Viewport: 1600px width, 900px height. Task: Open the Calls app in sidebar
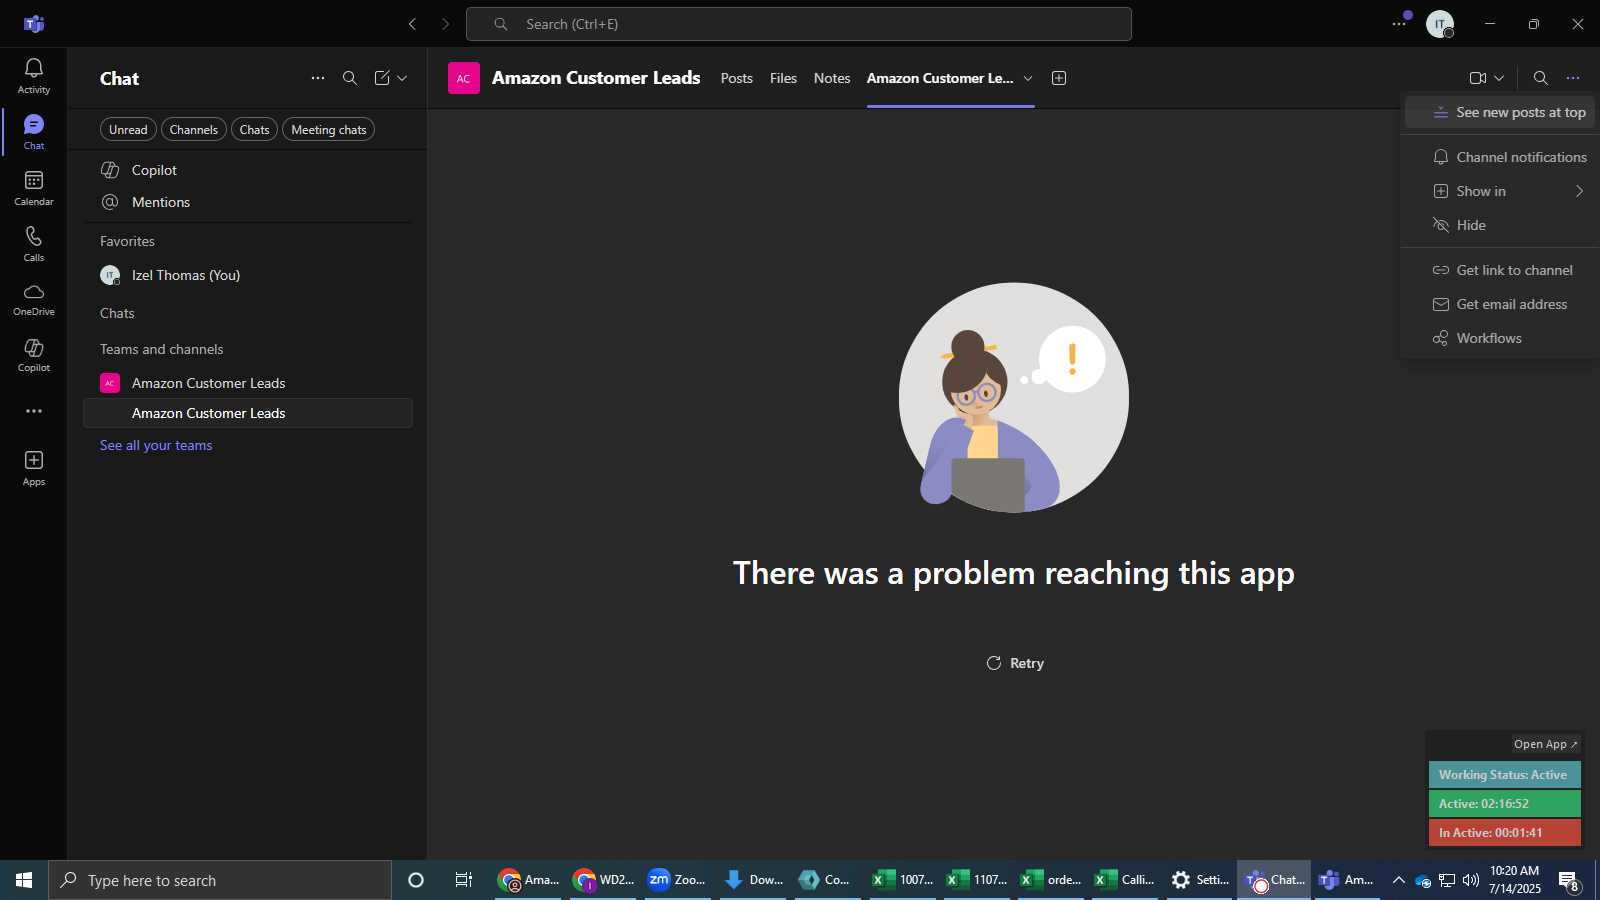coord(33,244)
